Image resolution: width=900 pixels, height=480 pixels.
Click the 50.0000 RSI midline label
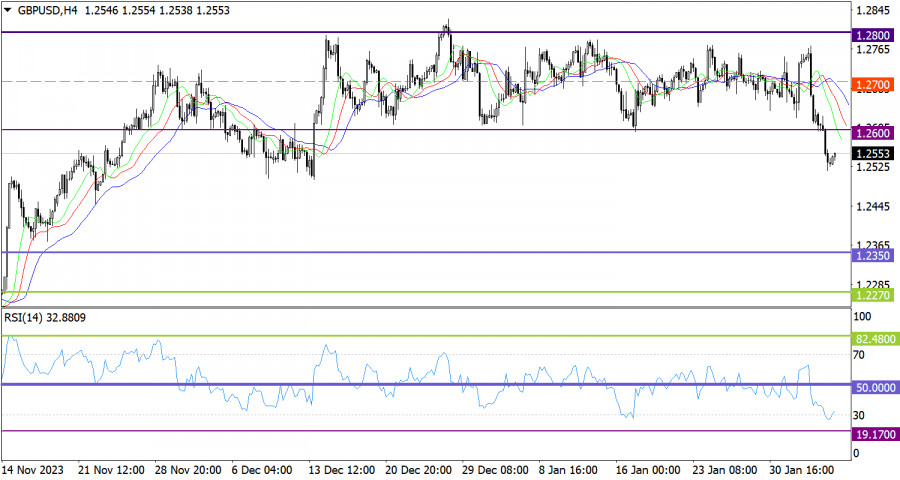875,388
